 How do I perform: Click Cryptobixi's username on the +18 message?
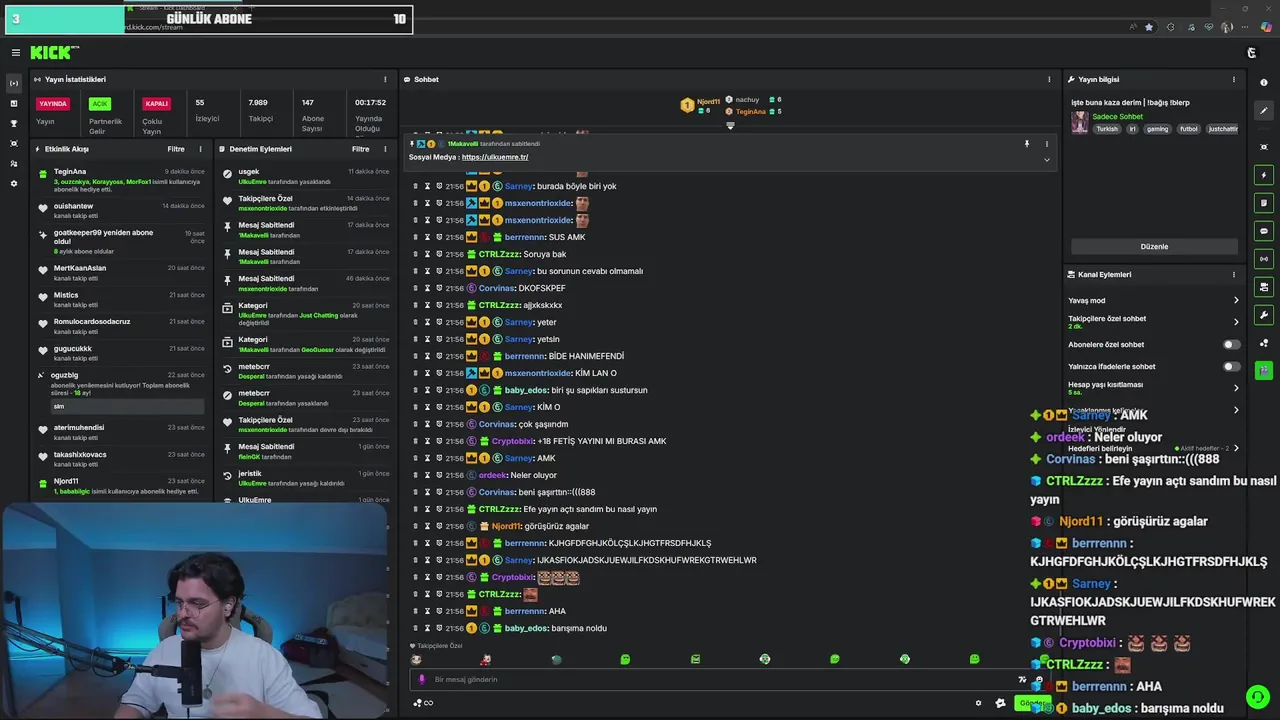[x=510, y=441]
